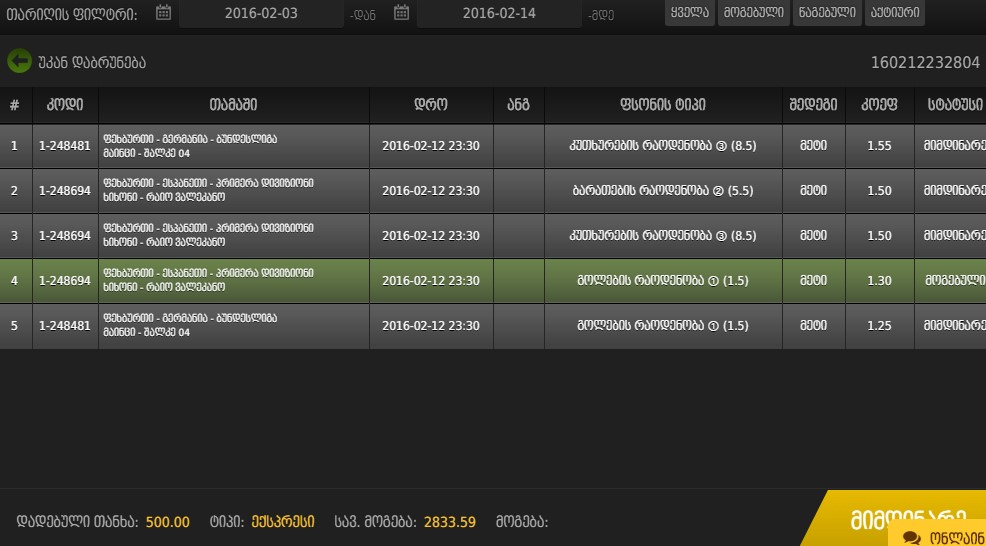
Task: Select the აქტიური filter tab
Action: [x=895, y=13]
